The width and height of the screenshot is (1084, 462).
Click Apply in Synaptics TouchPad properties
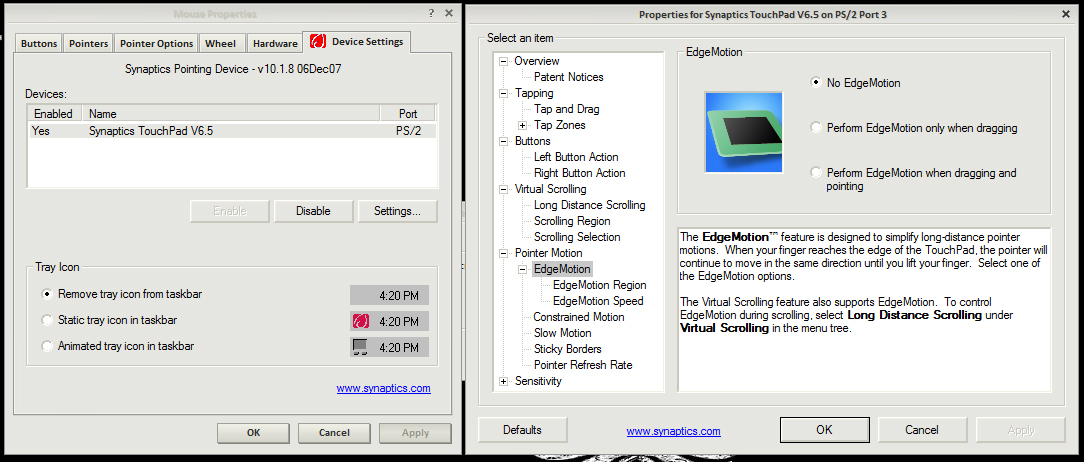point(1020,429)
